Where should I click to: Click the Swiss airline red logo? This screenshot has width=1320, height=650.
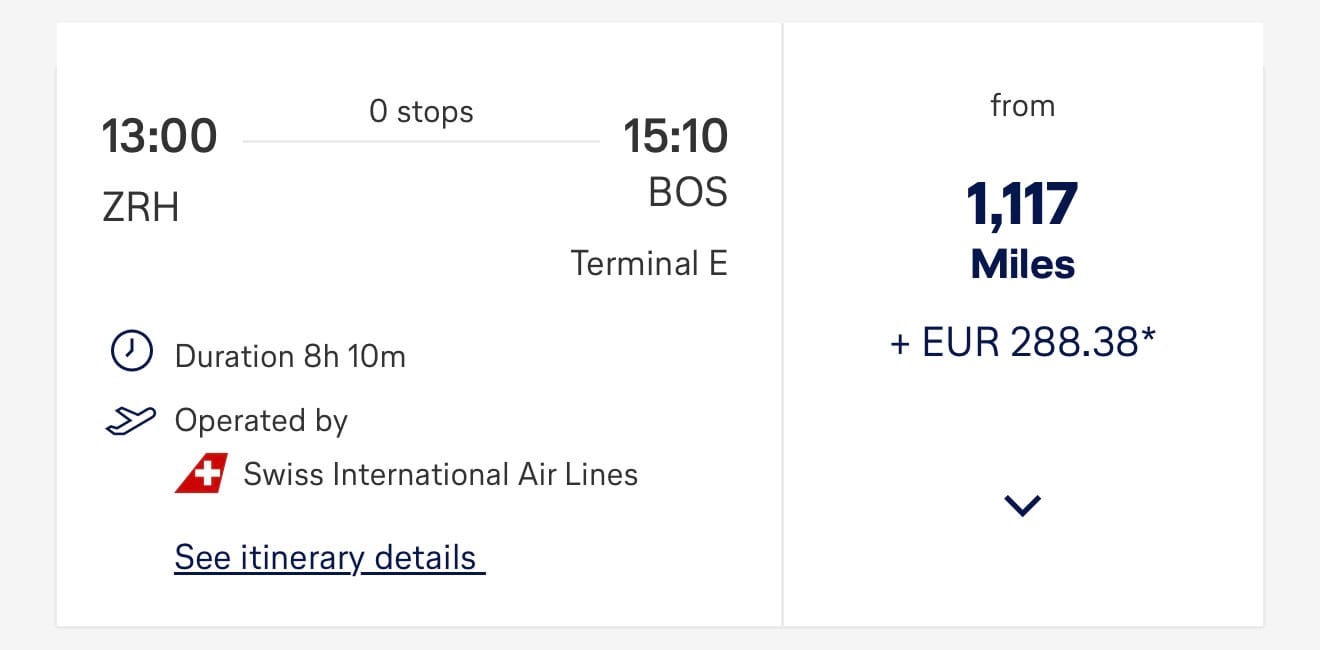202,474
